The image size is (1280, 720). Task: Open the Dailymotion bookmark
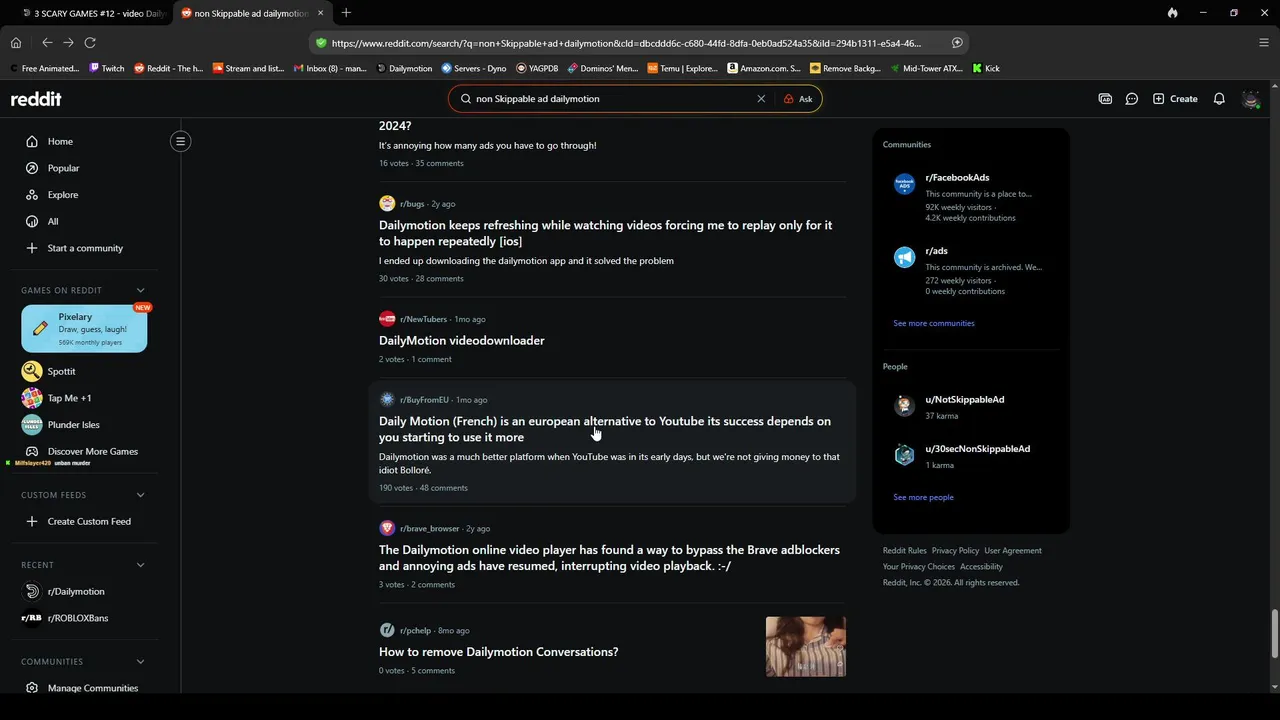tap(404, 69)
